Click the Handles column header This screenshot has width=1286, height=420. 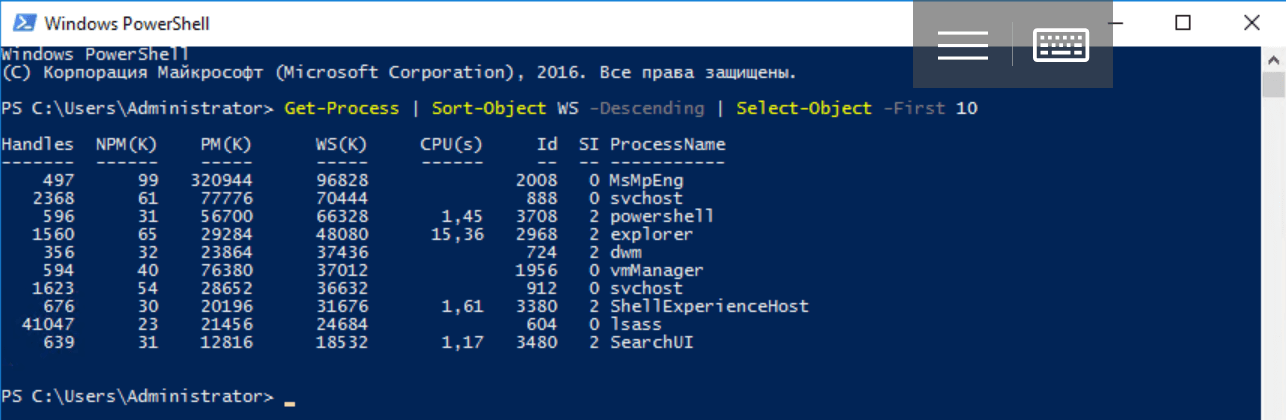38,145
